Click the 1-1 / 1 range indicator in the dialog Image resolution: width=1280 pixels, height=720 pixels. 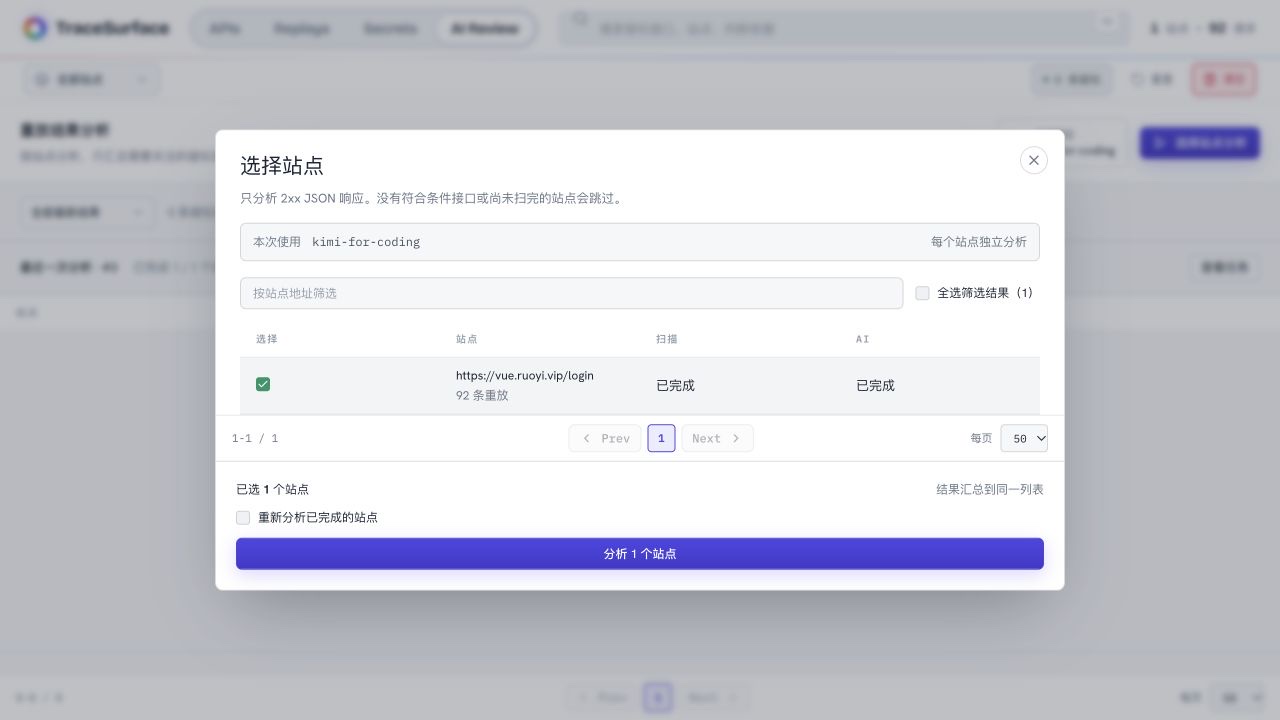click(x=255, y=438)
